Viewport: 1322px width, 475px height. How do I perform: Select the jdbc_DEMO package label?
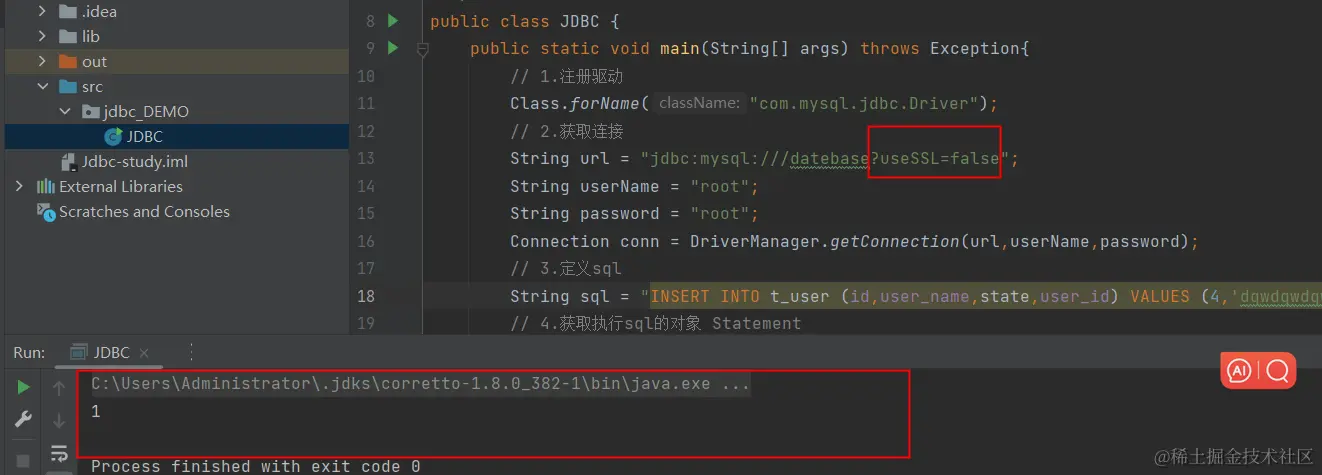tap(146, 111)
